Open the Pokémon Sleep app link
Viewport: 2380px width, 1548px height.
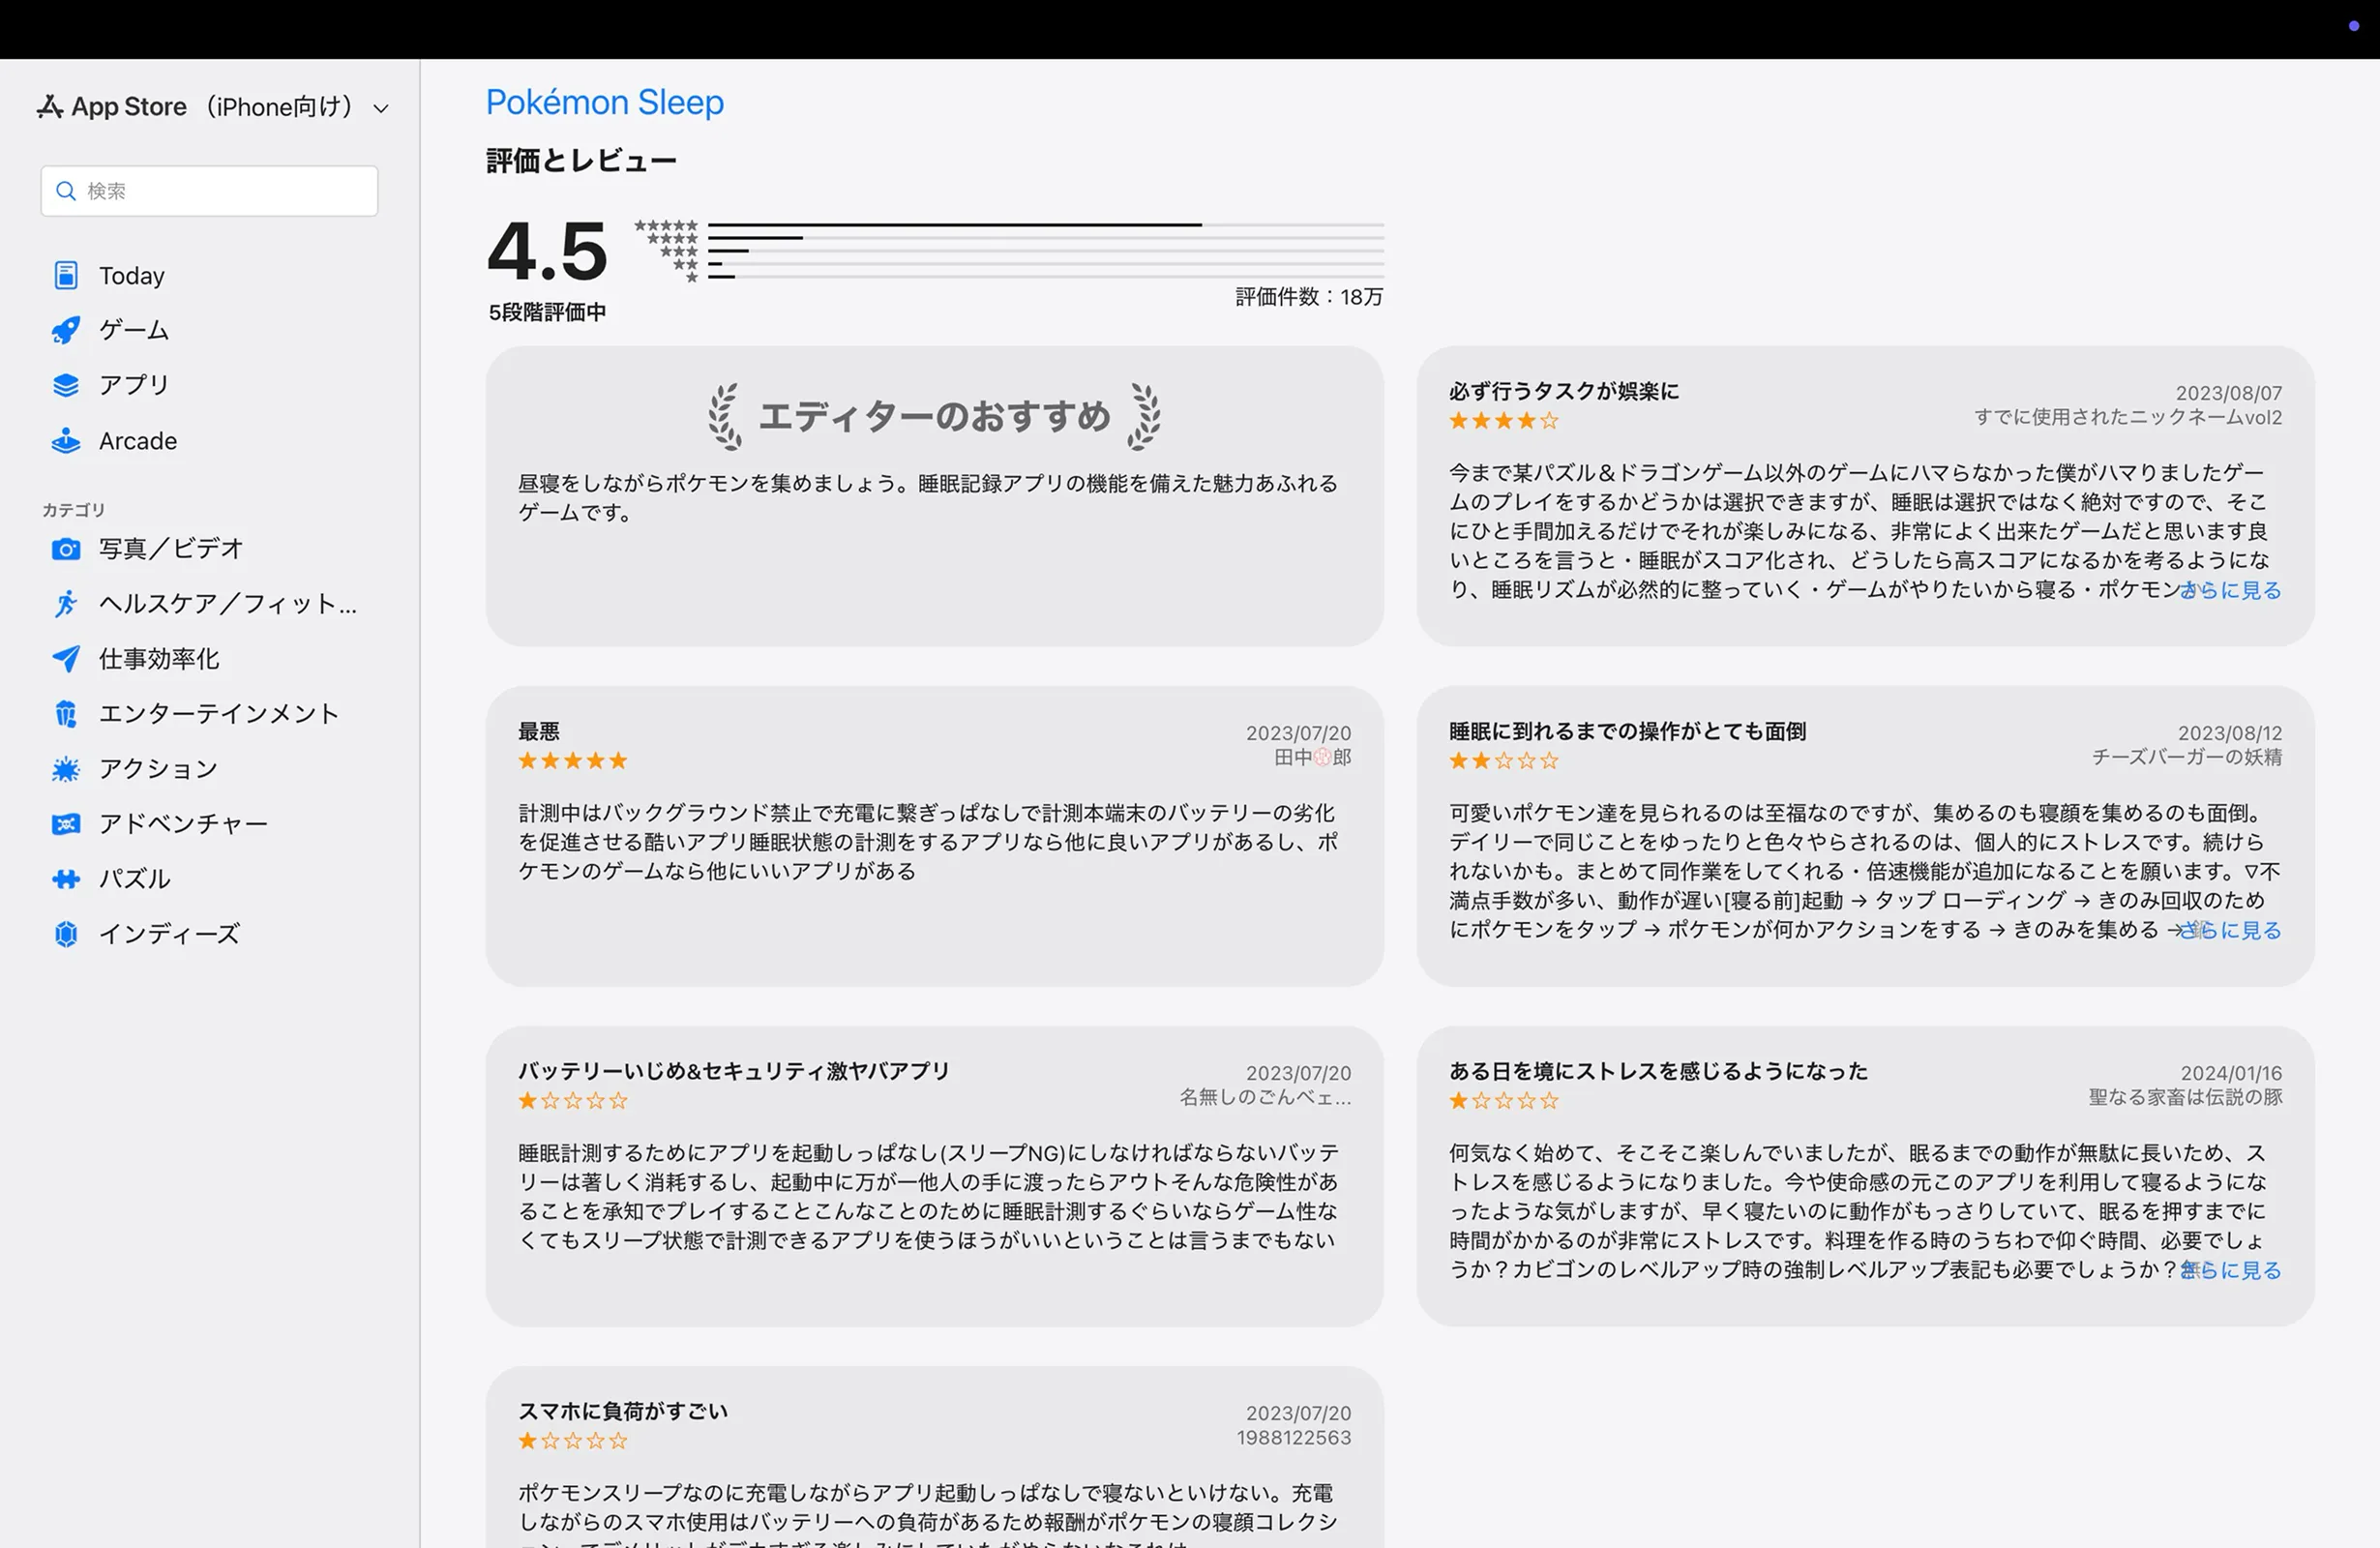click(x=605, y=102)
